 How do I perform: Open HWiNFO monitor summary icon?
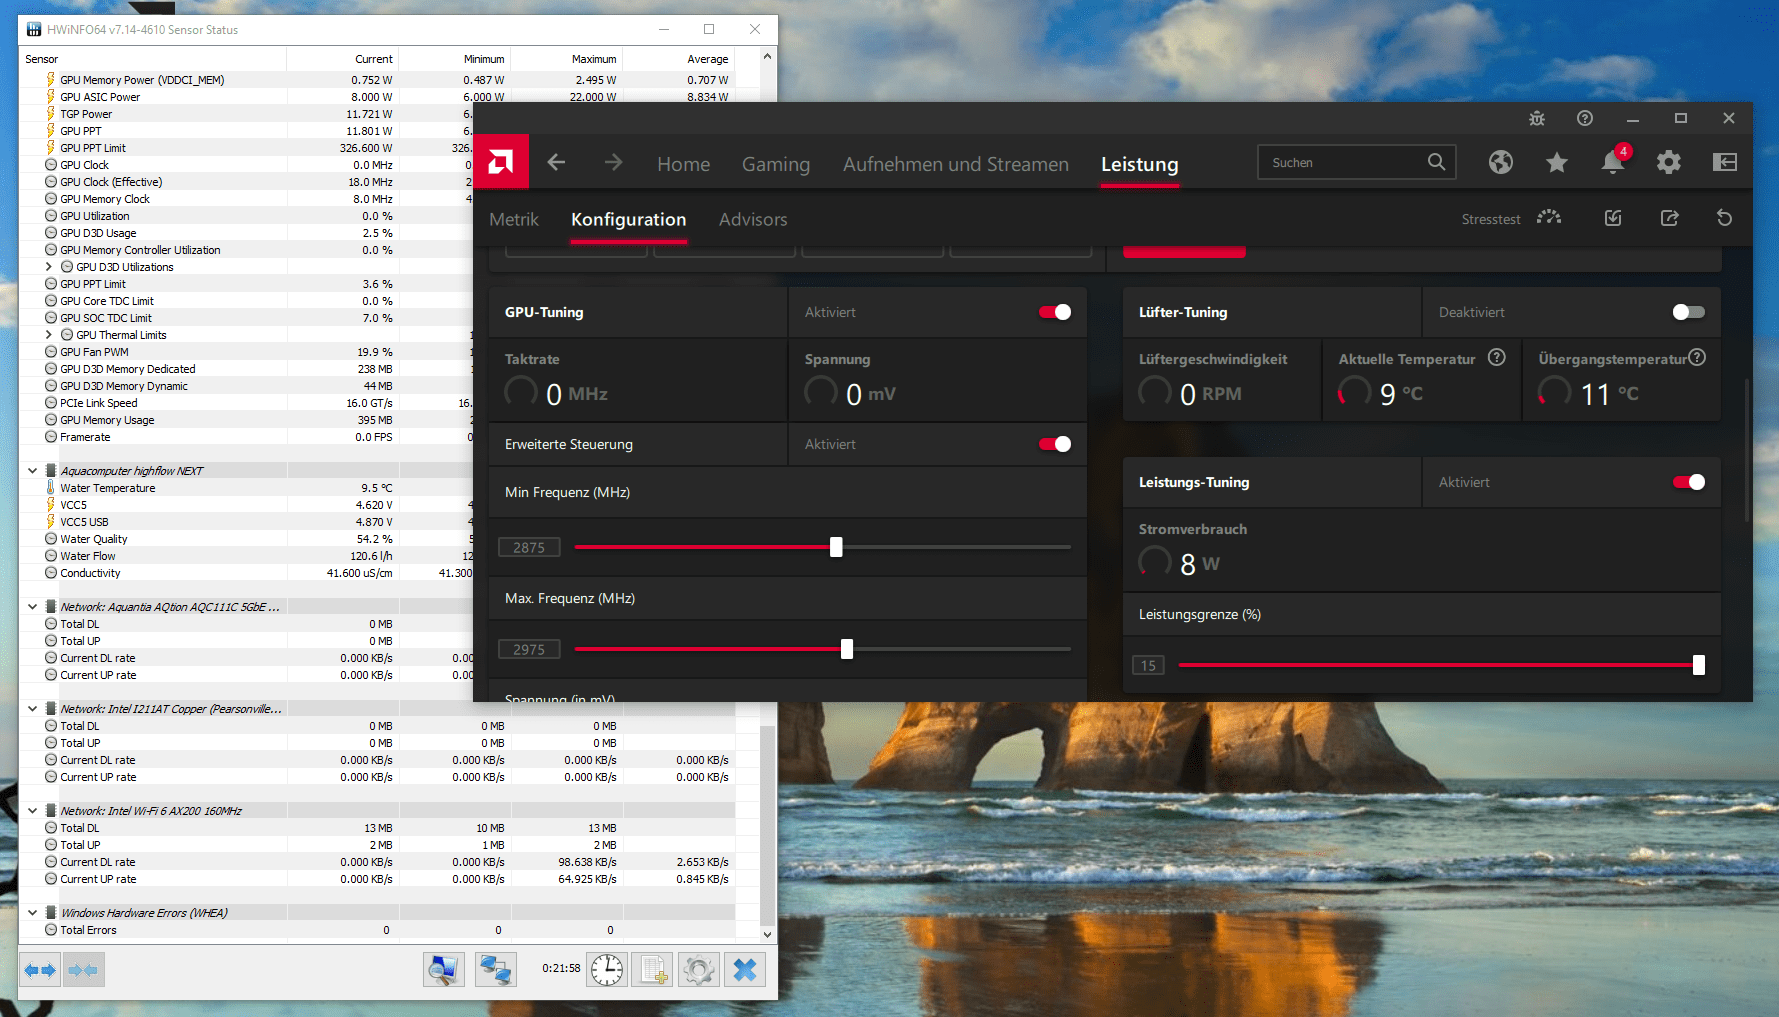pos(444,970)
